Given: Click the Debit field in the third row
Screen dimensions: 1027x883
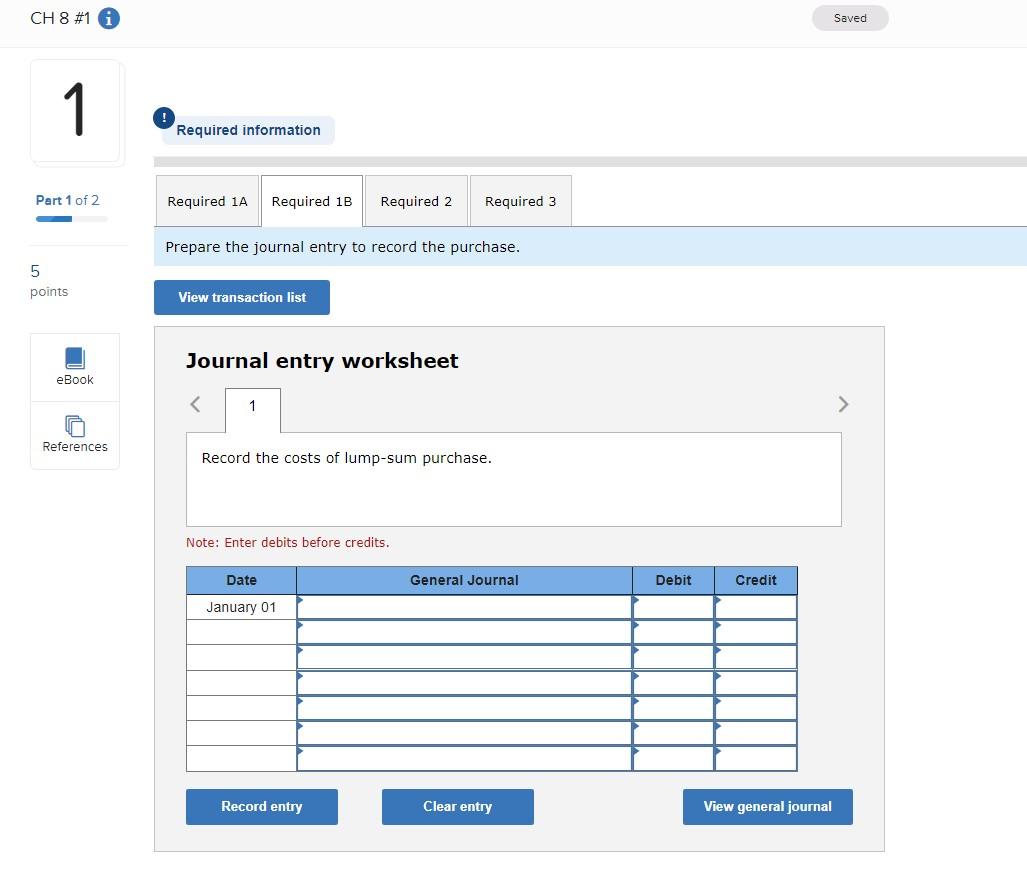Looking at the screenshot, I should pyautogui.click(x=673, y=657).
